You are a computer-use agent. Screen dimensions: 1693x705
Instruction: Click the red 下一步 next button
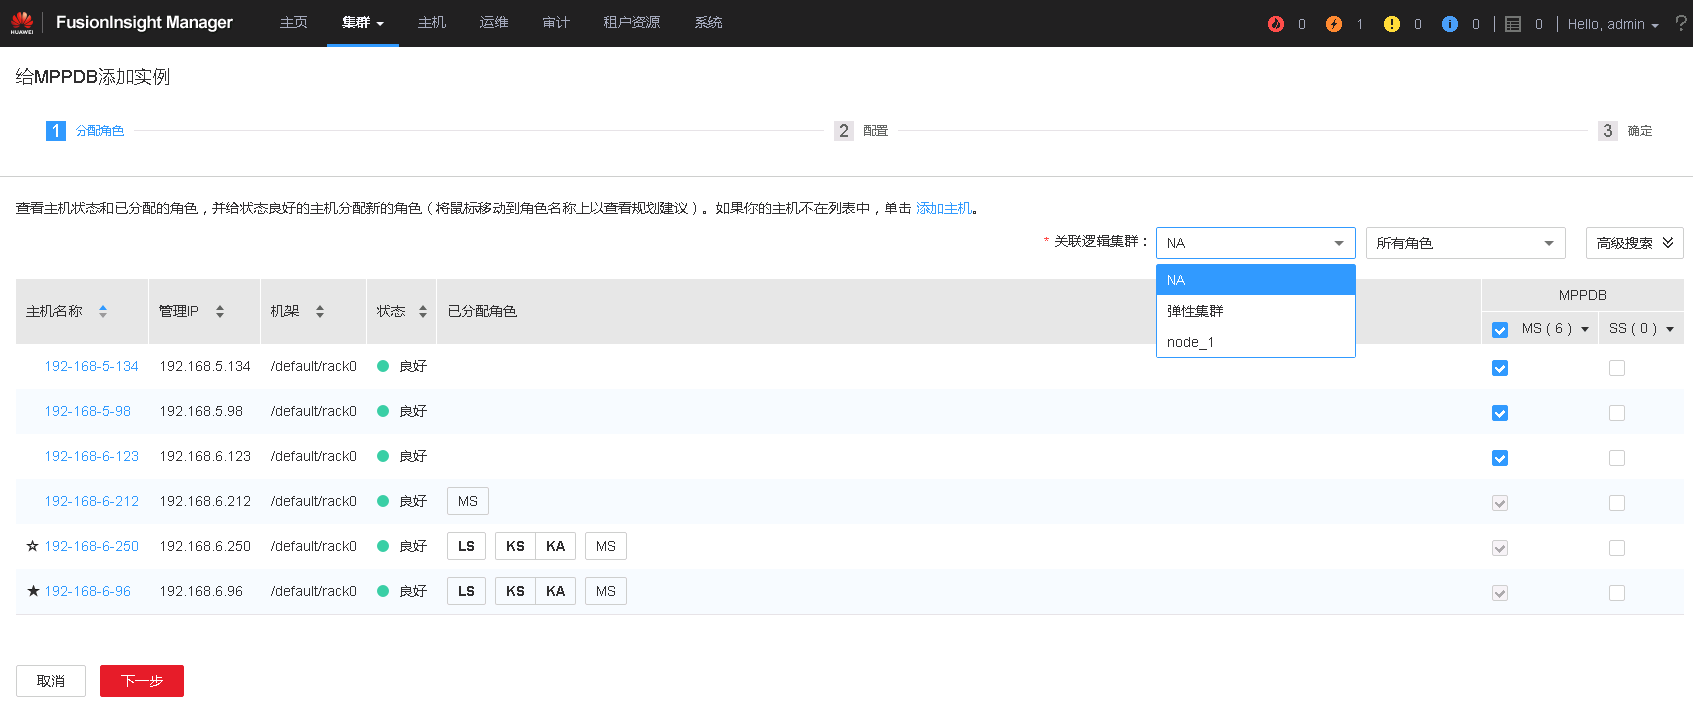point(142,681)
